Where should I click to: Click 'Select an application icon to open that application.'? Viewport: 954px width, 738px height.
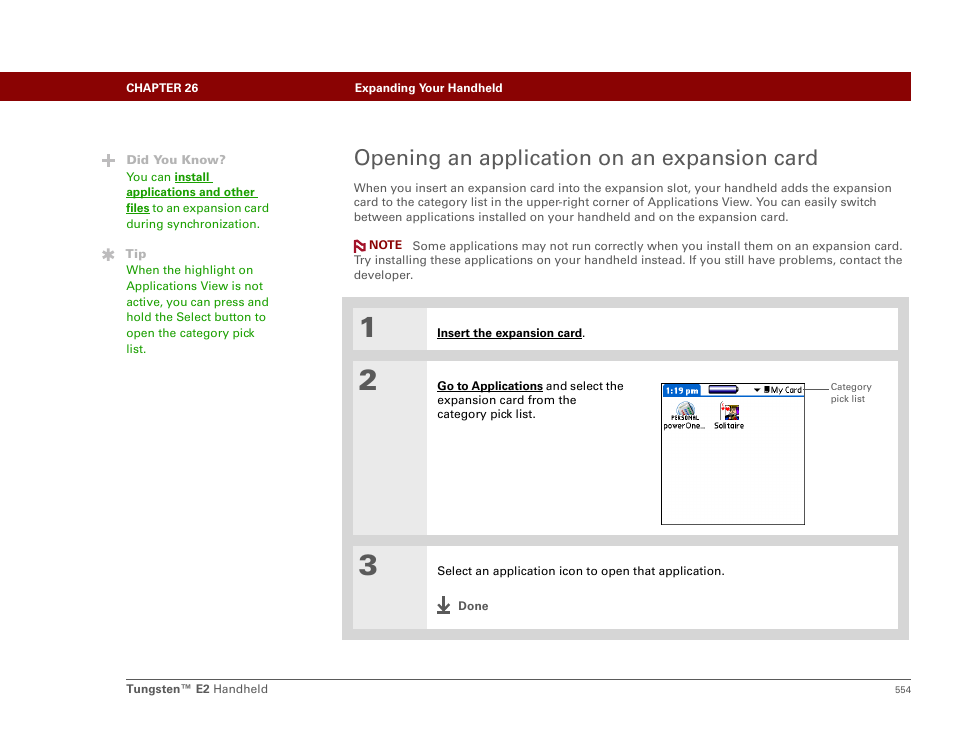click(x=580, y=571)
